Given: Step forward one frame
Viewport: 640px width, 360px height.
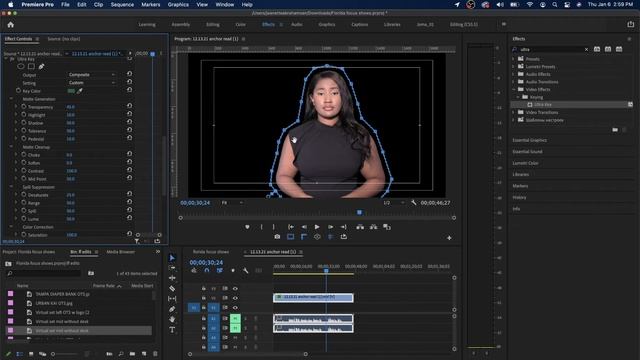Looking at the screenshot, I should coord(331,227).
